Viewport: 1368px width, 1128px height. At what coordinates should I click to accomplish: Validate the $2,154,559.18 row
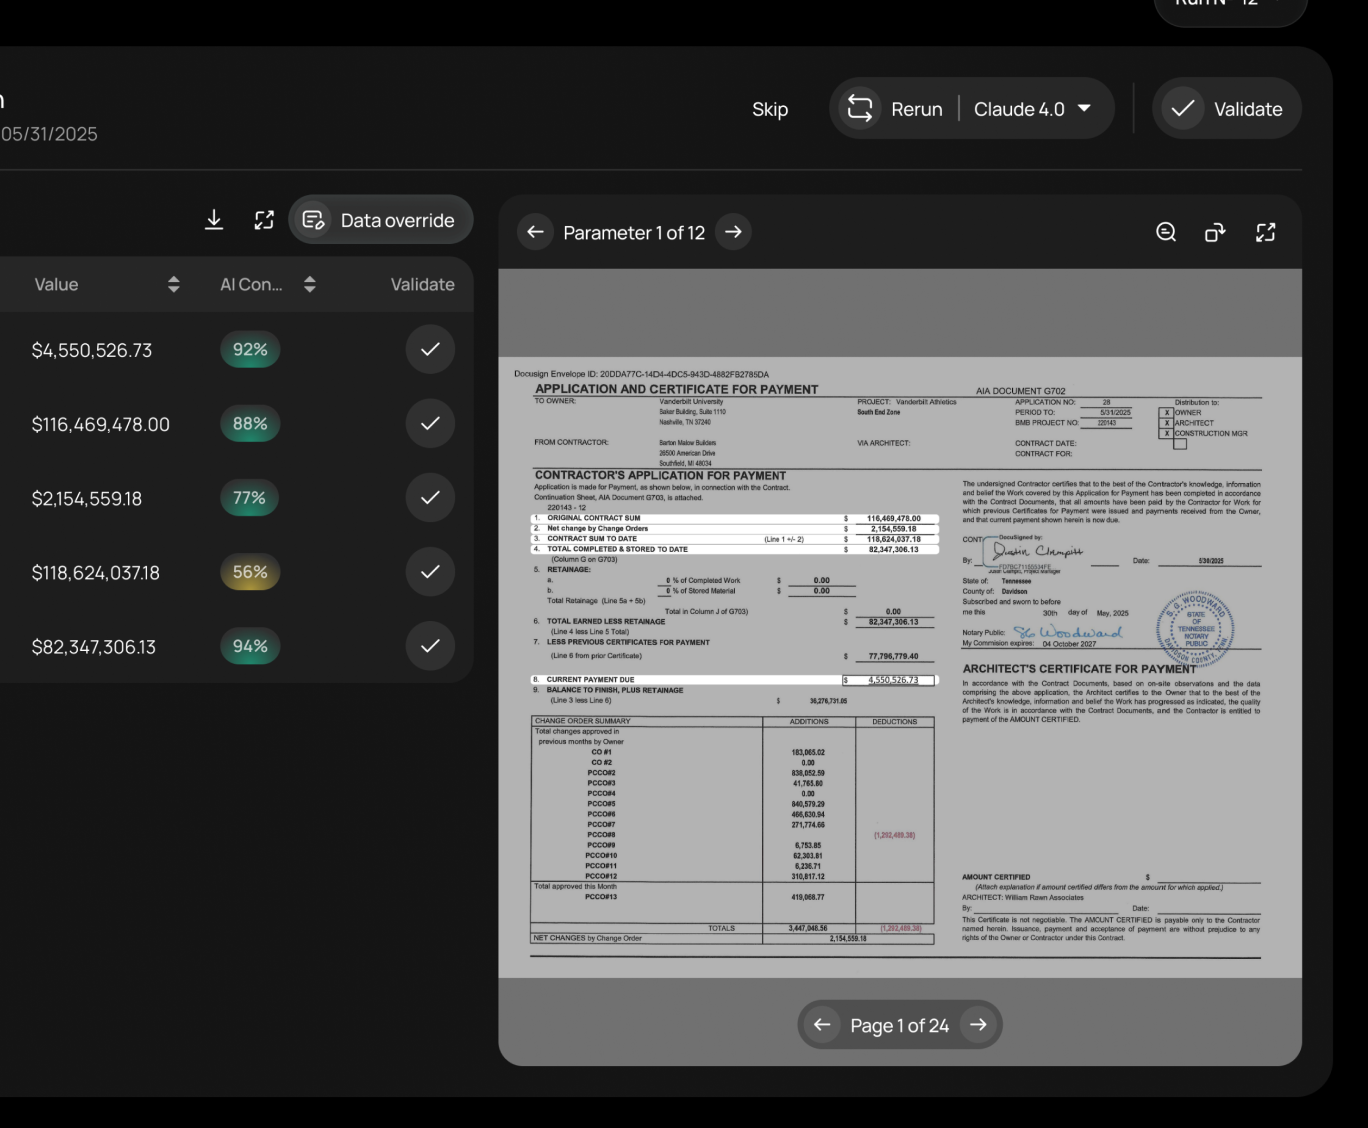point(430,498)
